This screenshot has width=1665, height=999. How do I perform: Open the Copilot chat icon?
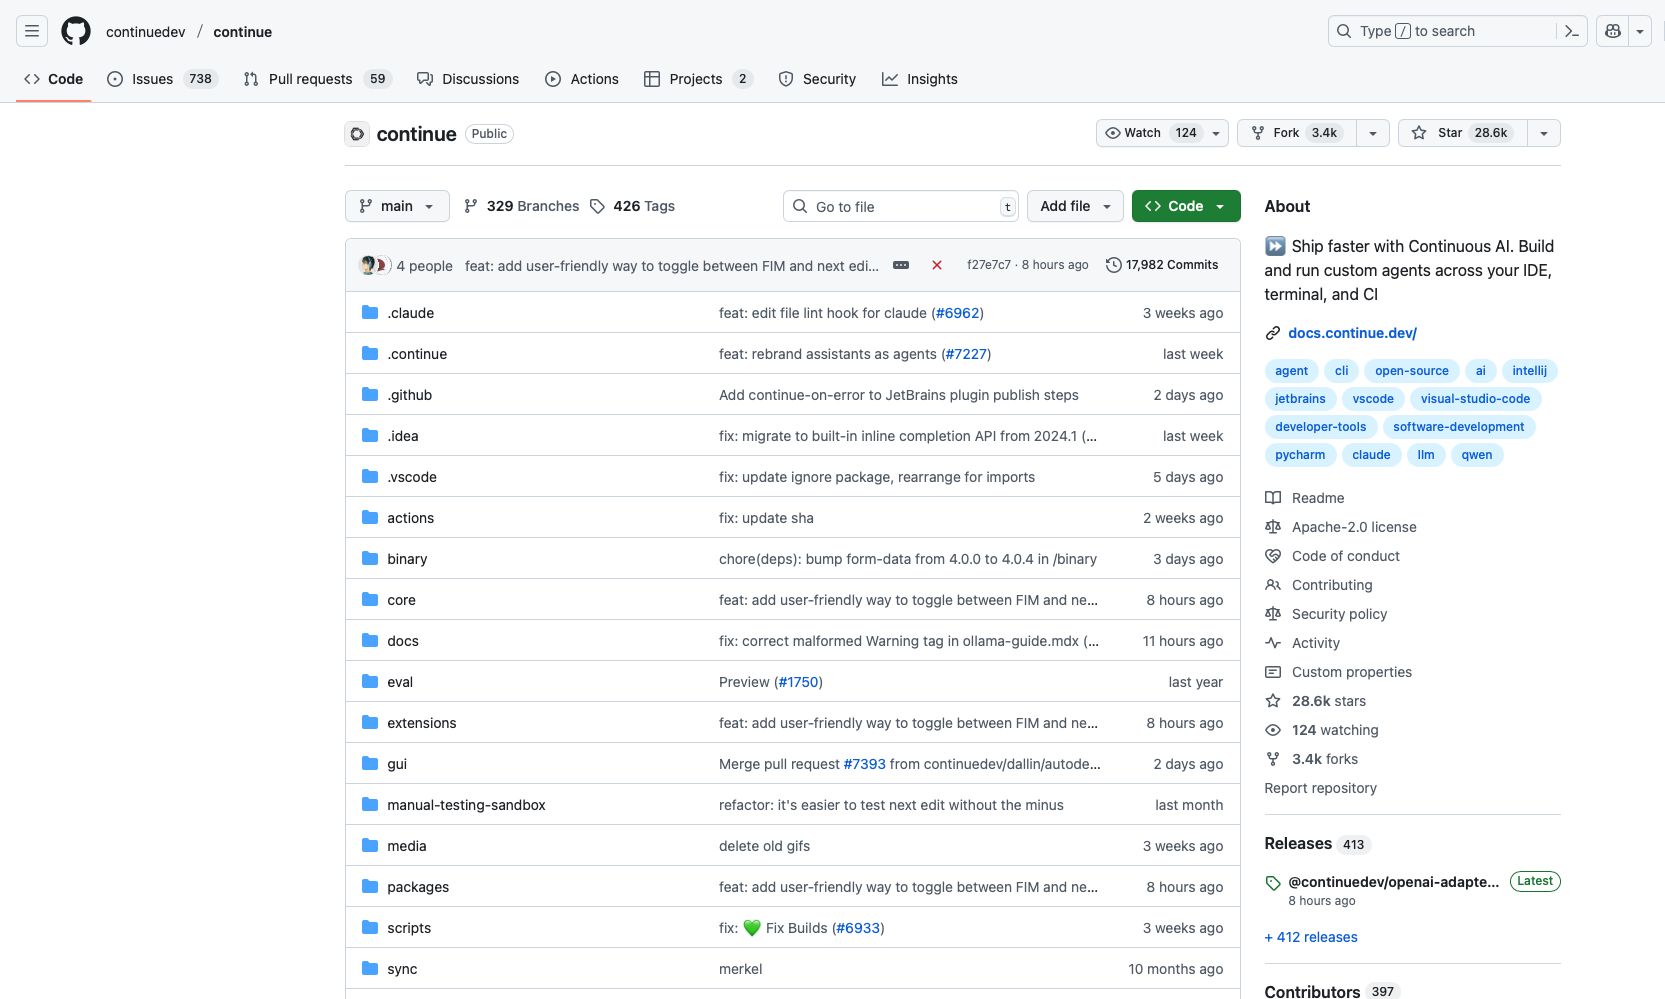(x=1612, y=31)
